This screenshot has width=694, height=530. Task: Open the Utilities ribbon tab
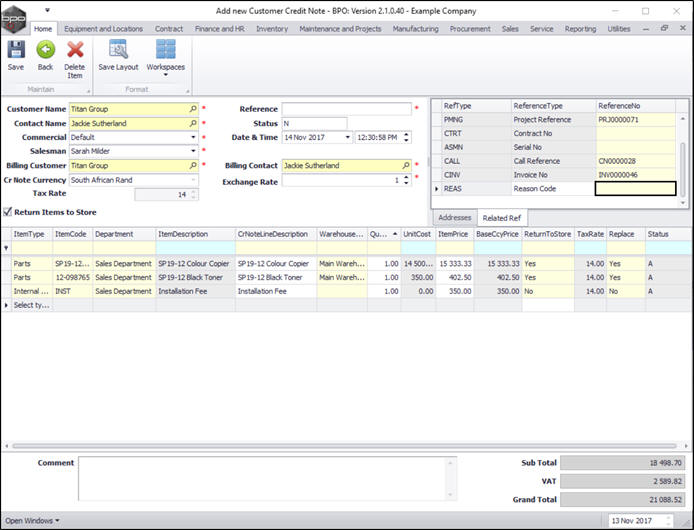[x=619, y=29]
